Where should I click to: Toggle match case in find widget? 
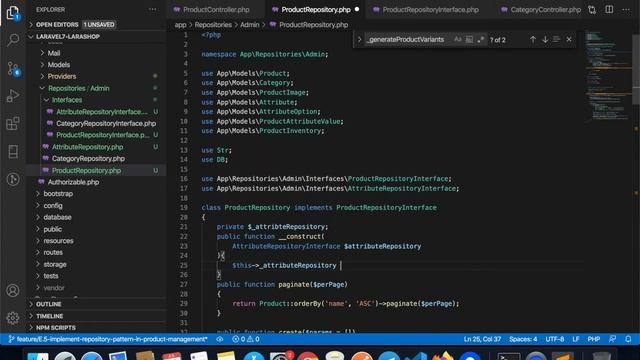point(458,40)
